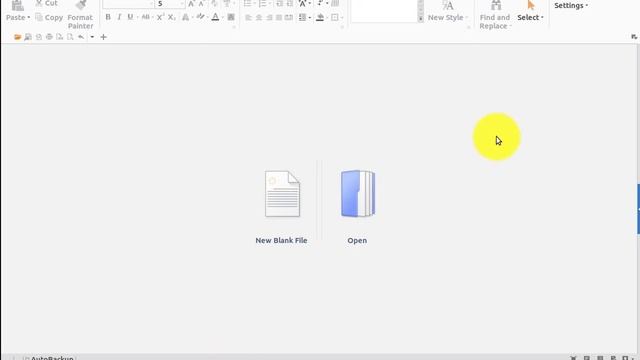Click the ribbon collapse icon at right
Screen dimensions: 640x360
click(x=634, y=37)
